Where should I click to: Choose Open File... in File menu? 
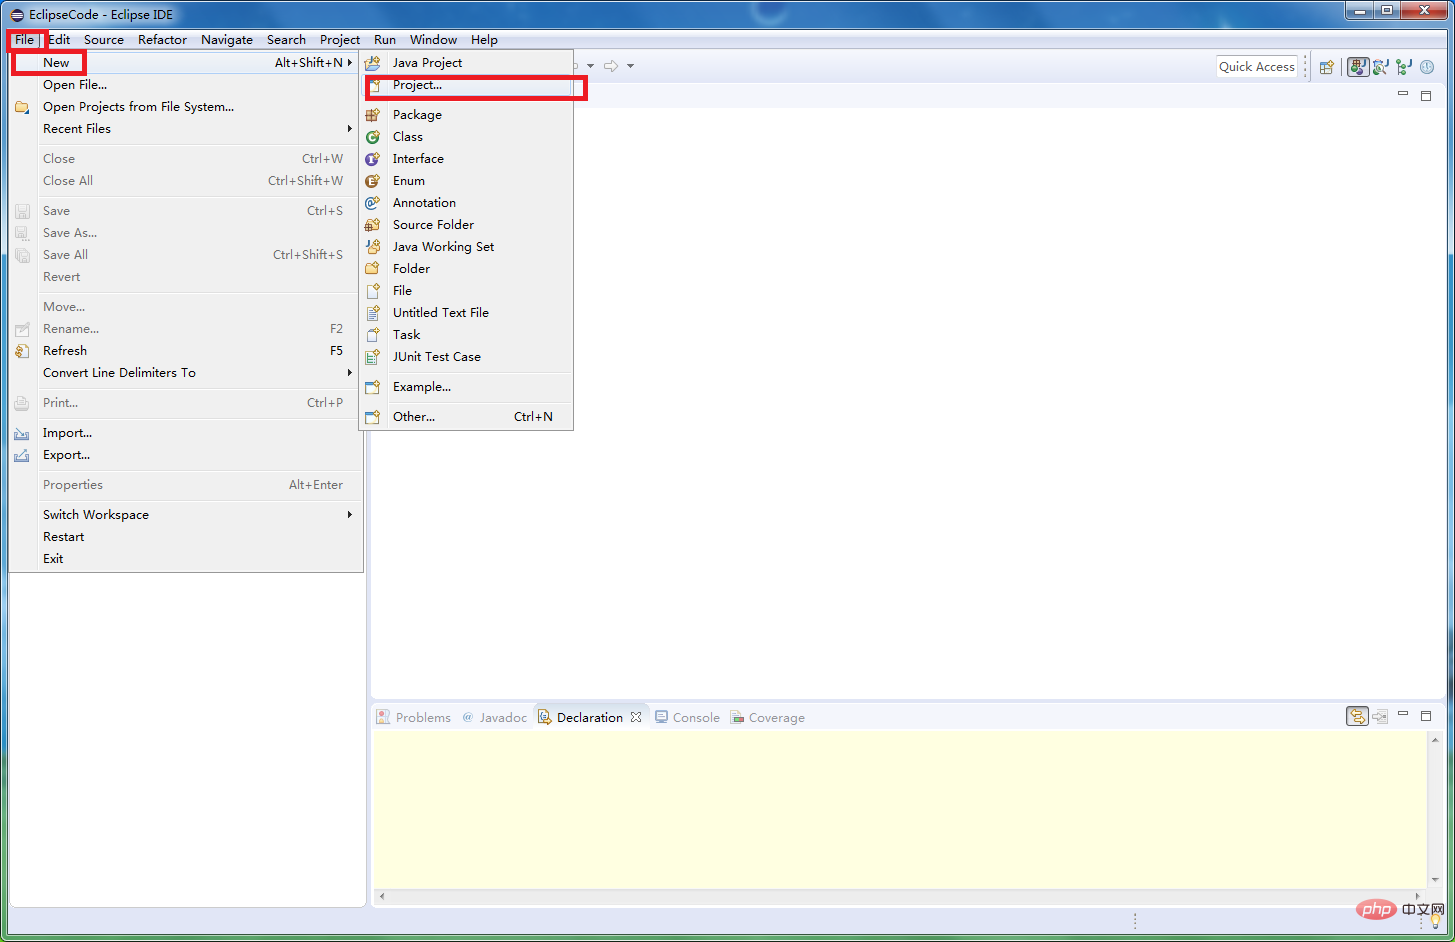[185, 85]
